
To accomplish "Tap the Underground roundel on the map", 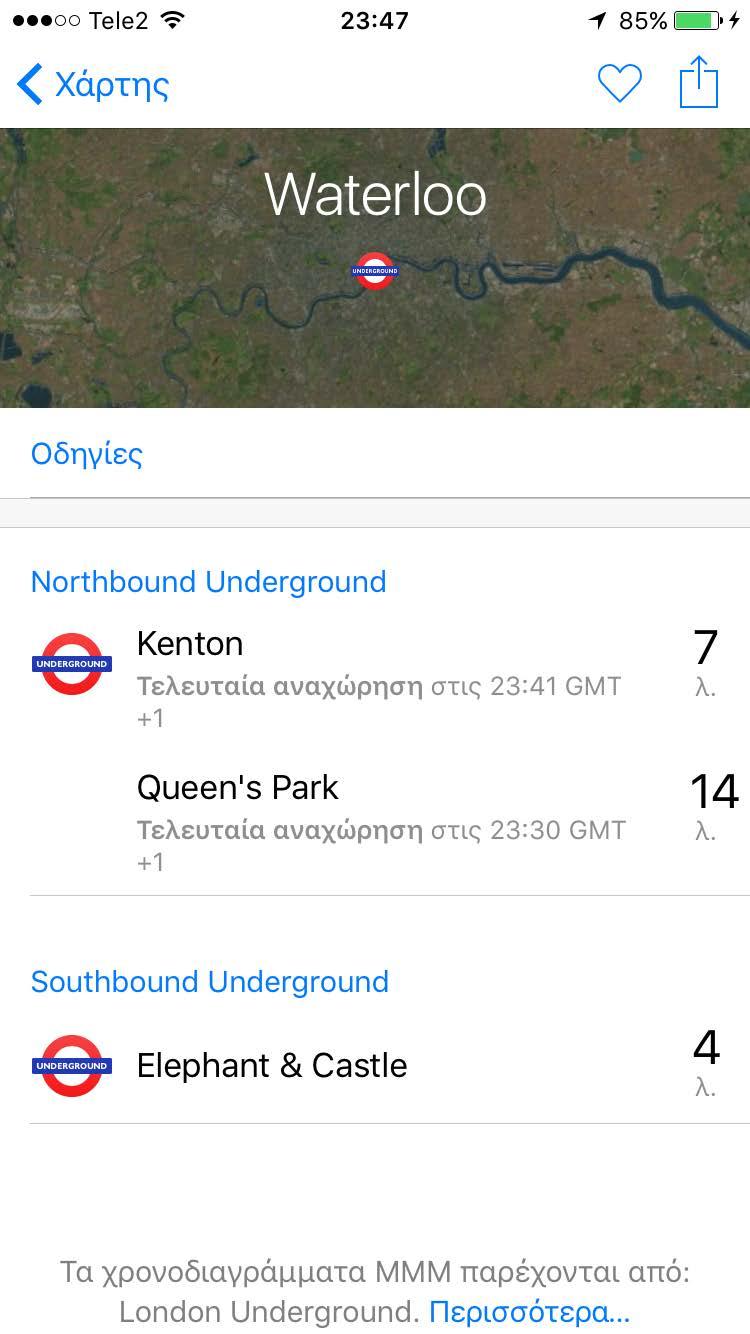I will click(376, 271).
